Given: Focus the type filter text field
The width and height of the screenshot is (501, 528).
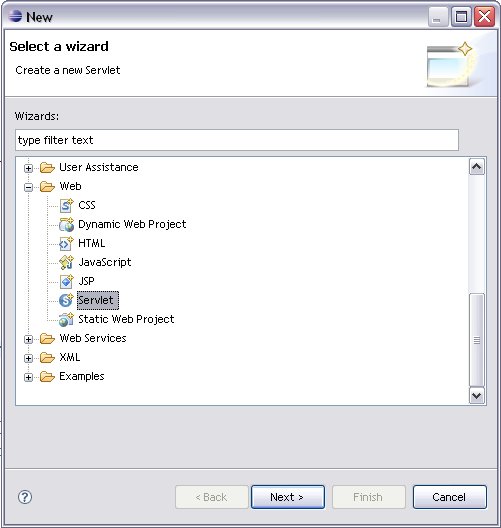Looking at the screenshot, I should click(237, 140).
